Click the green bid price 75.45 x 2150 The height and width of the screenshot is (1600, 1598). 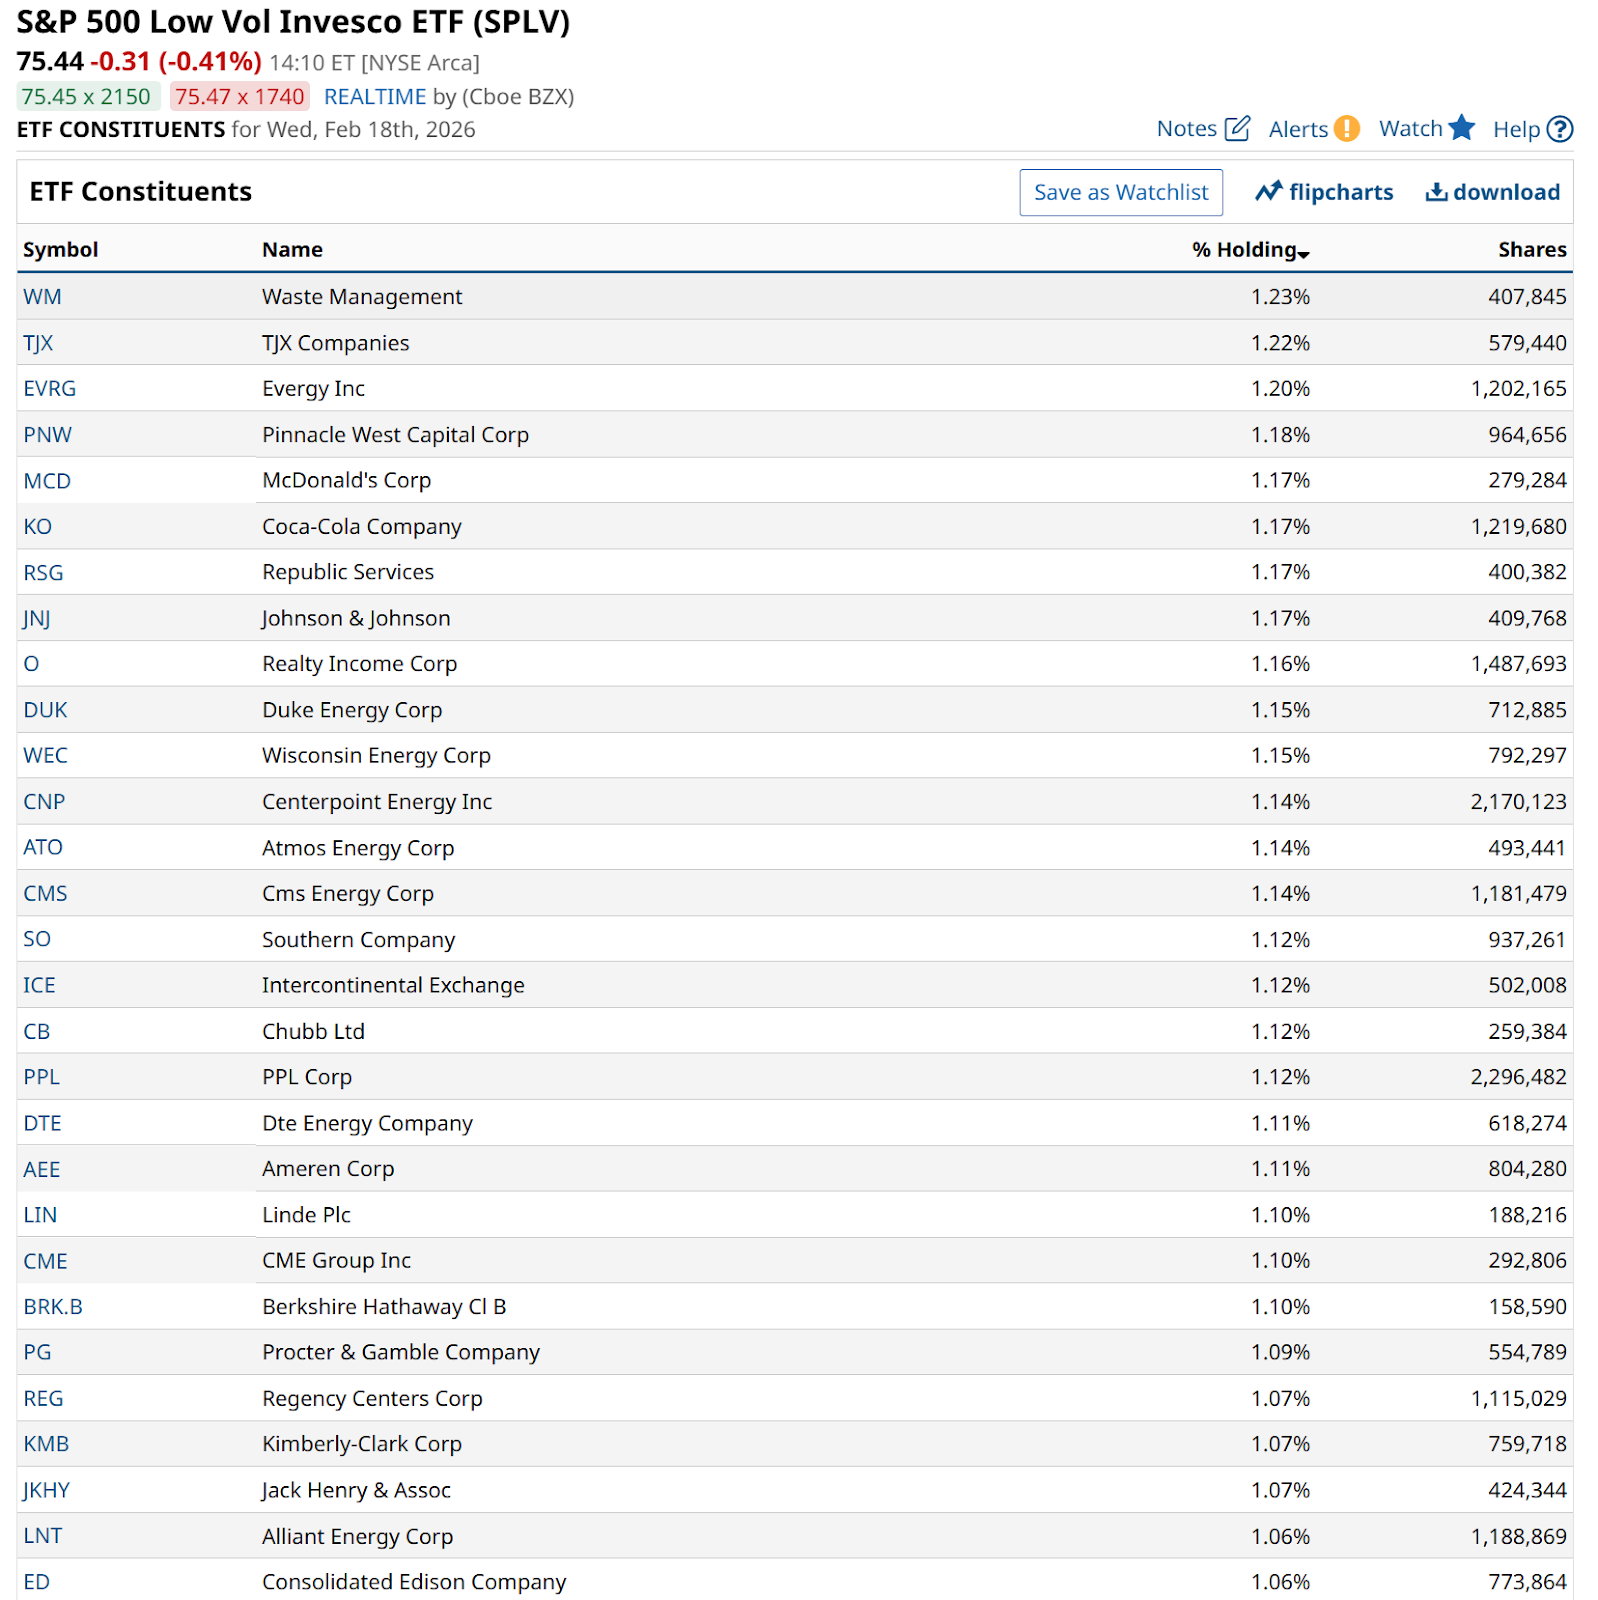coord(87,97)
